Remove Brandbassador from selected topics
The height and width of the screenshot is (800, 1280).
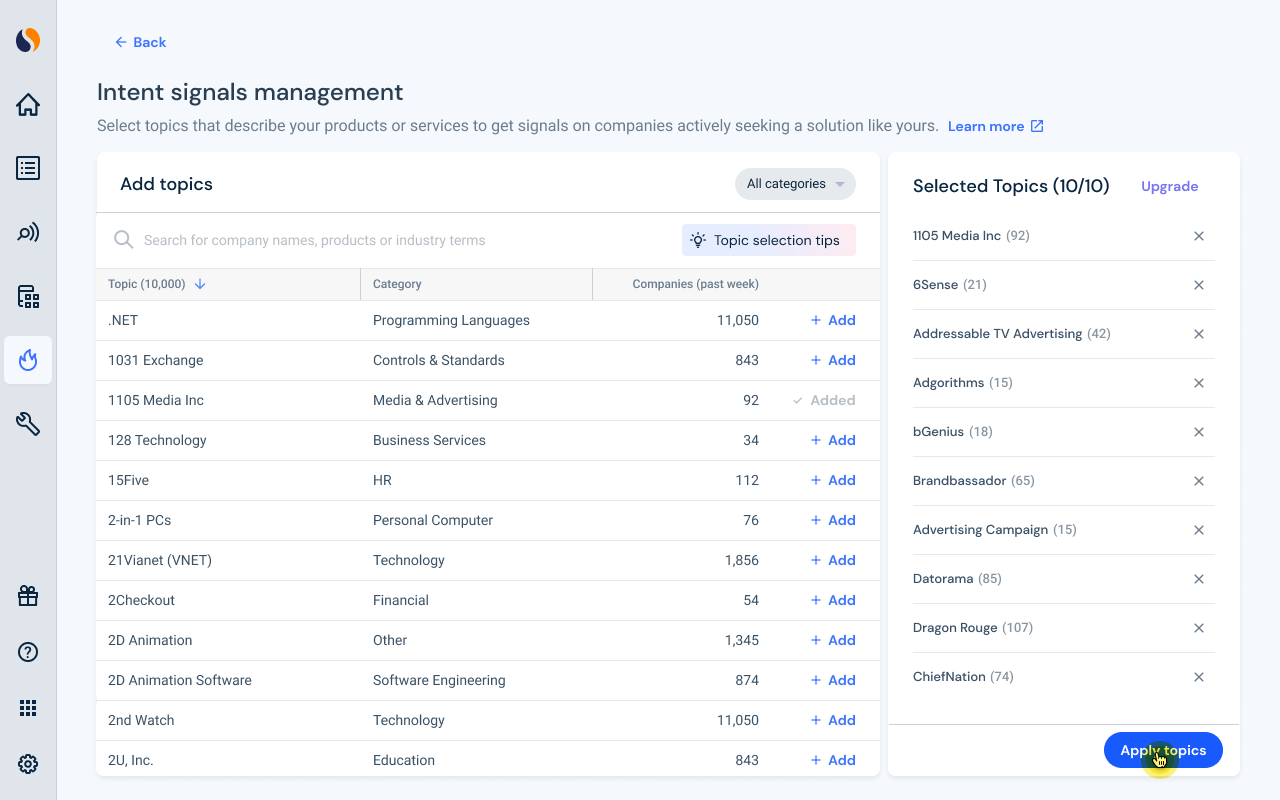tap(1199, 481)
